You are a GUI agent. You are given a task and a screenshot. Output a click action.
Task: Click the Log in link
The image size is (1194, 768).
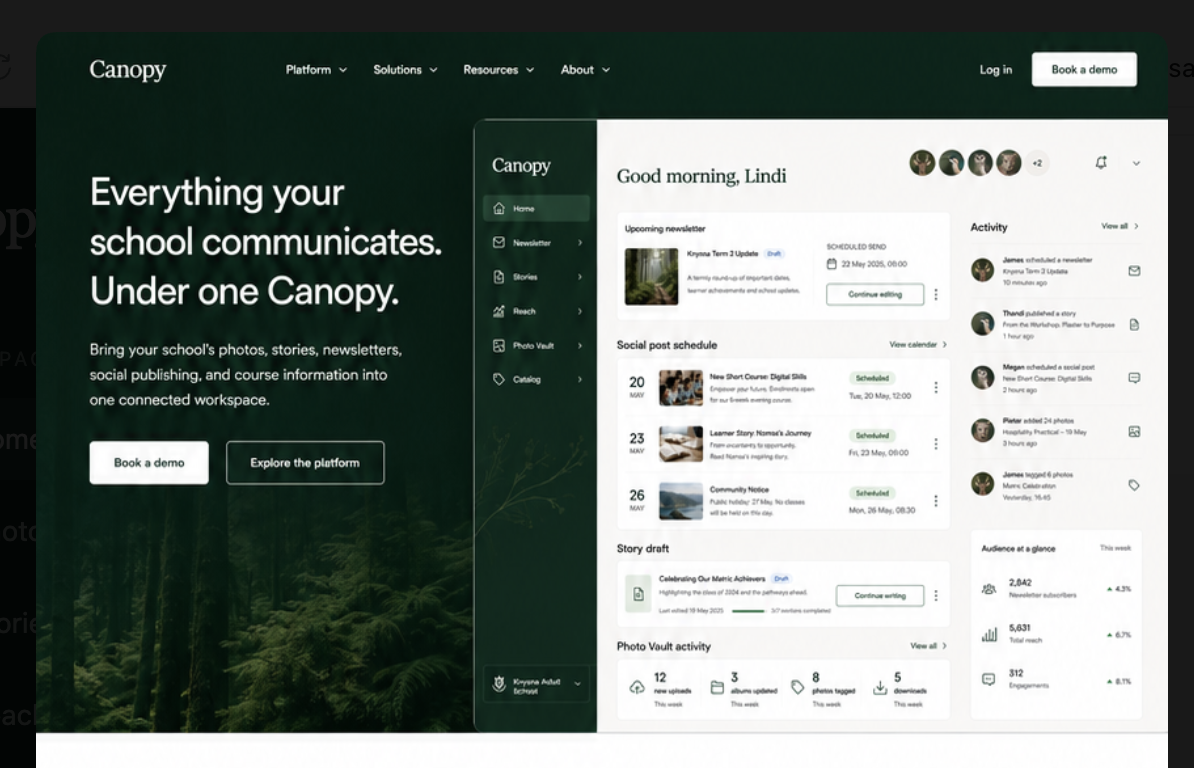(996, 70)
